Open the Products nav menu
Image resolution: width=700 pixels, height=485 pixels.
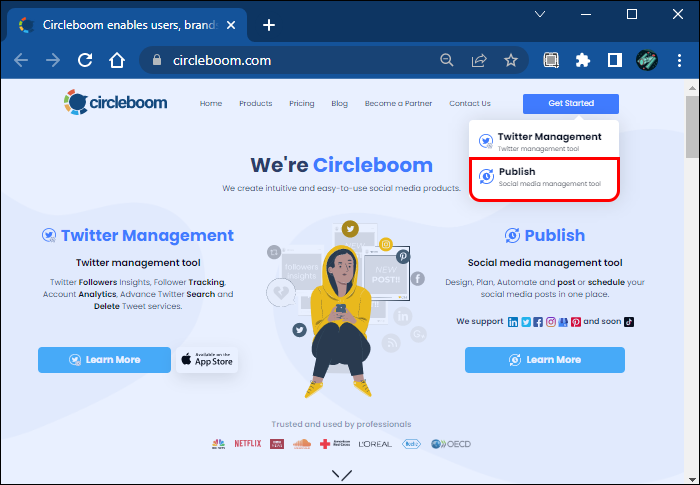tap(255, 103)
